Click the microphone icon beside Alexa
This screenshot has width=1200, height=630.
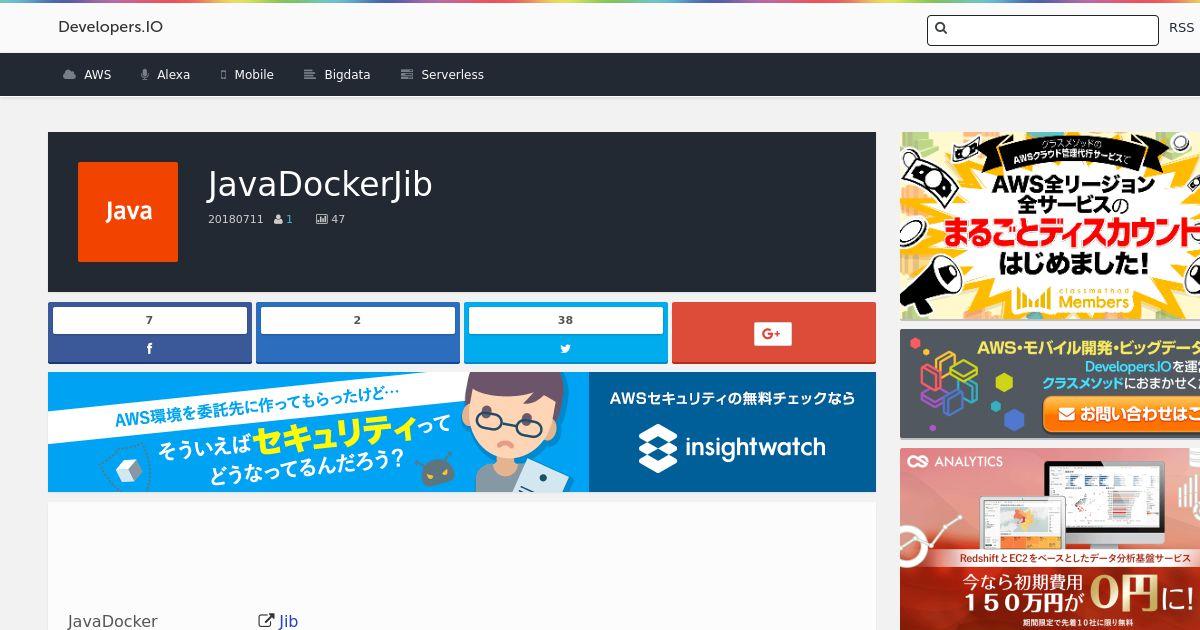145,75
